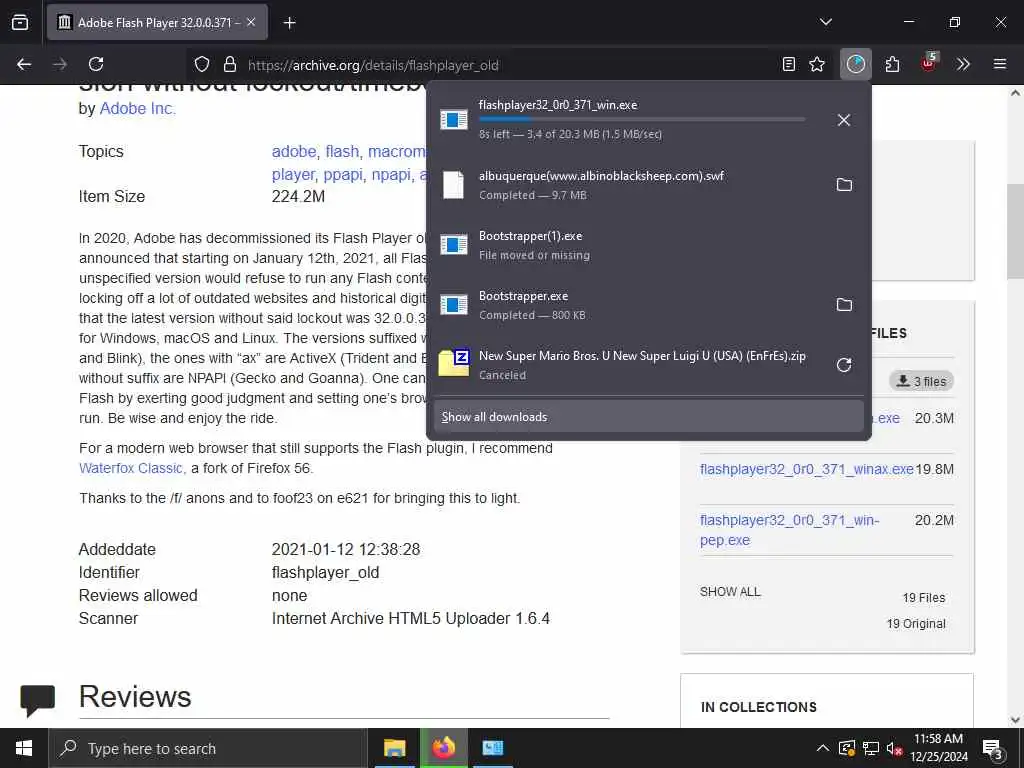Reload the current page
Screen dimensions: 1024x768
(96, 65)
